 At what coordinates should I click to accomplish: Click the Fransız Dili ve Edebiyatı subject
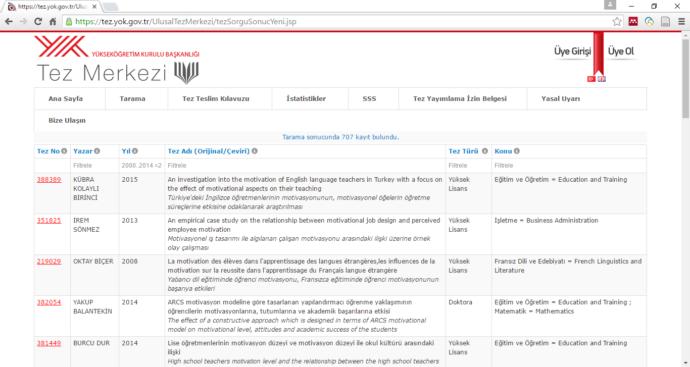click(x=568, y=266)
